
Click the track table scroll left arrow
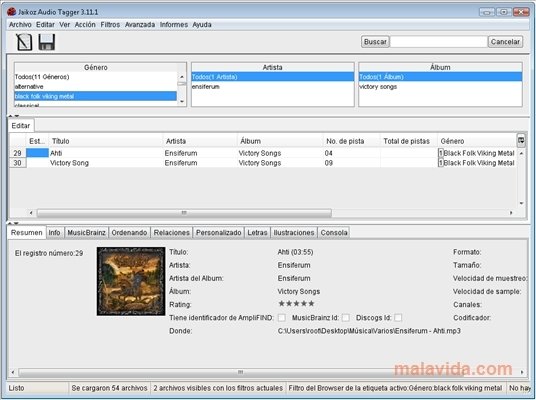click(31, 213)
